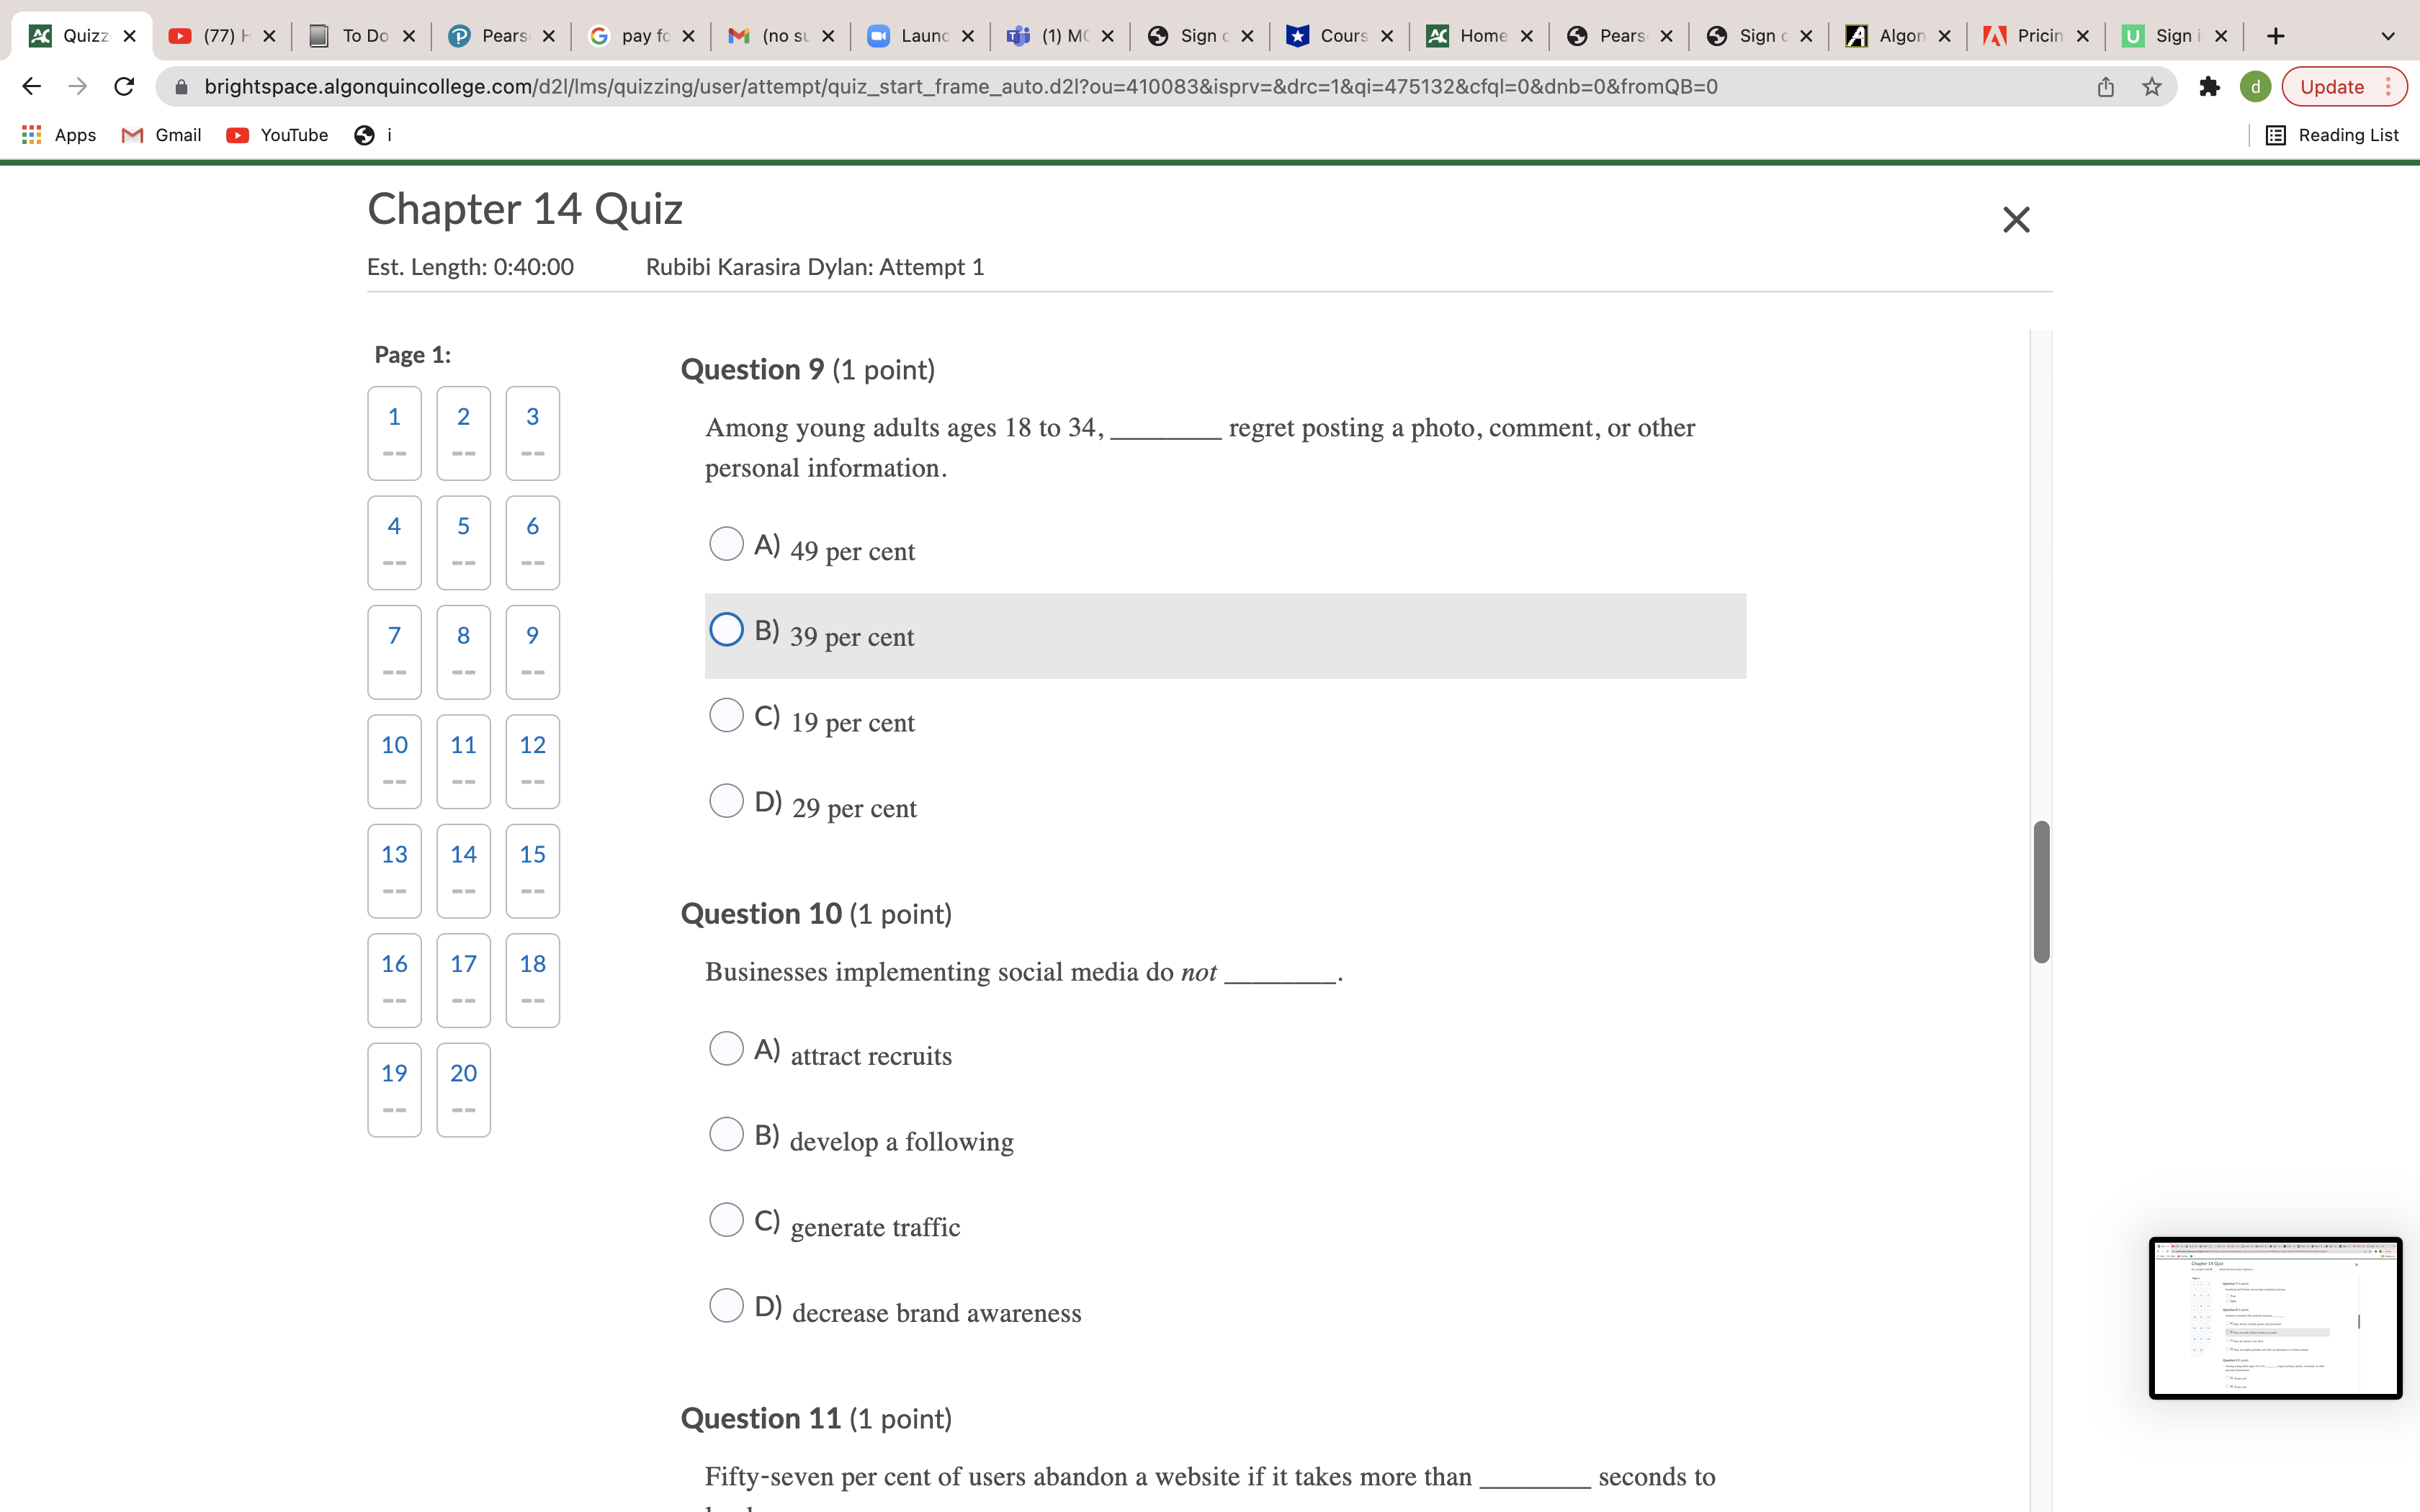Expand the tab search chevron
The height and width of the screenshot is (1512, 2420).
(2388, 36)
